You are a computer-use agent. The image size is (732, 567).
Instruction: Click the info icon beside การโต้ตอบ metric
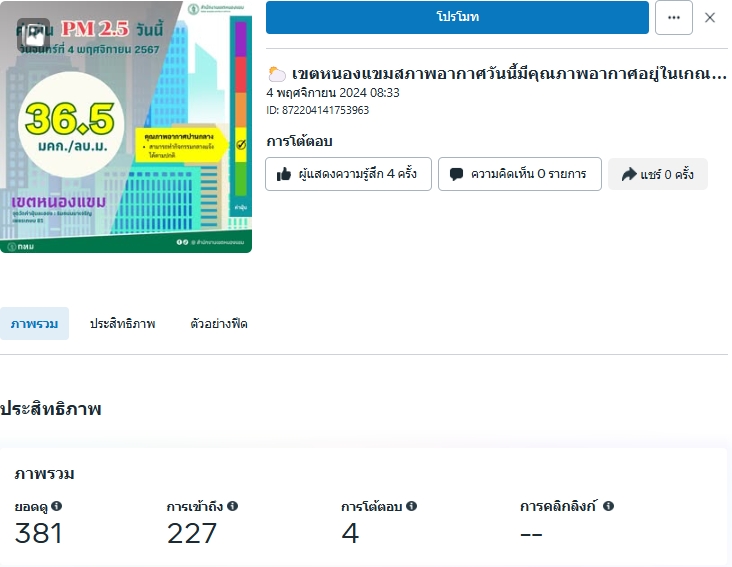(x=411, y=506)
